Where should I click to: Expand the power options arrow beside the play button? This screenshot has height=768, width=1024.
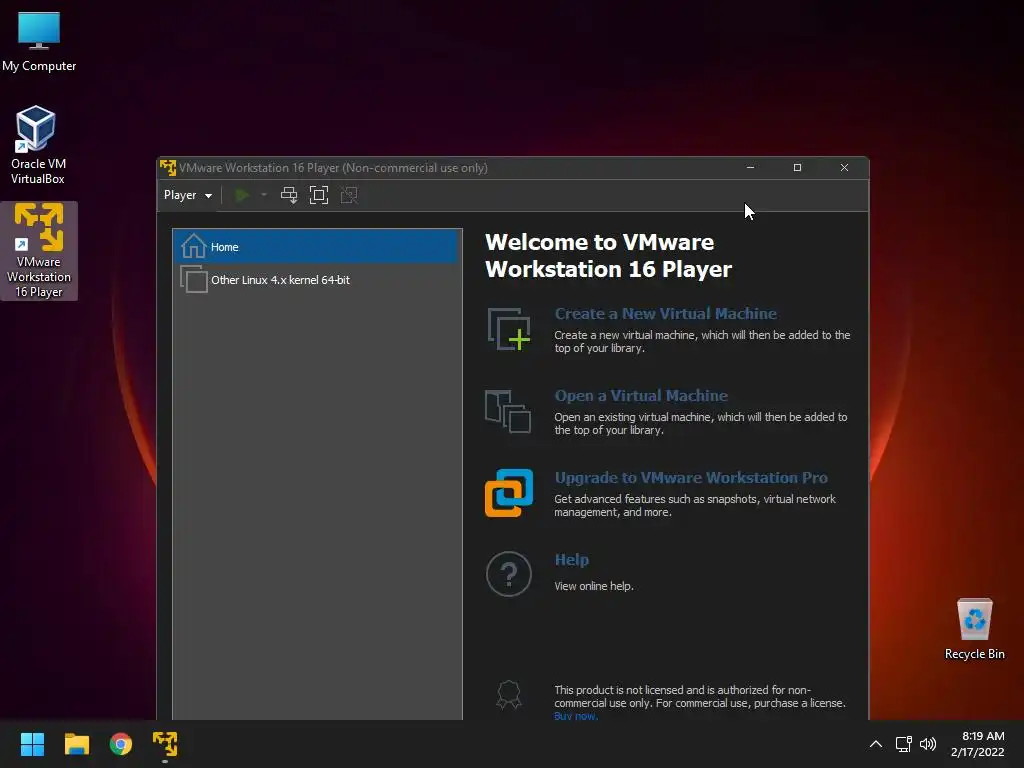264,195
